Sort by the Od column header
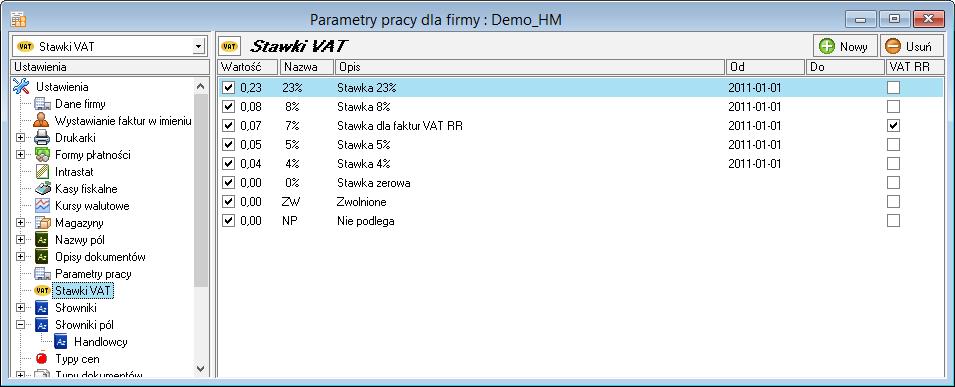Screen dimensions: 955x387 tap(765, 66)
